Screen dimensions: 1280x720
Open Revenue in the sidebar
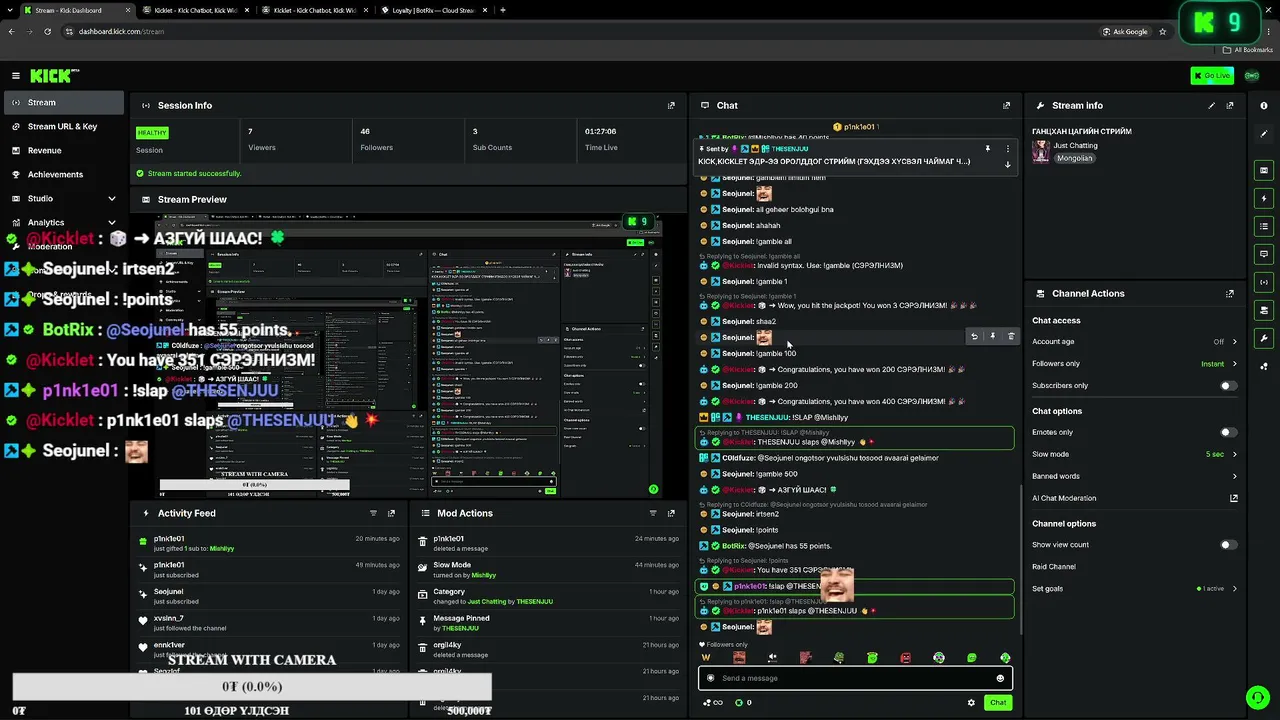pyautogui.click(x=64, y=151)
